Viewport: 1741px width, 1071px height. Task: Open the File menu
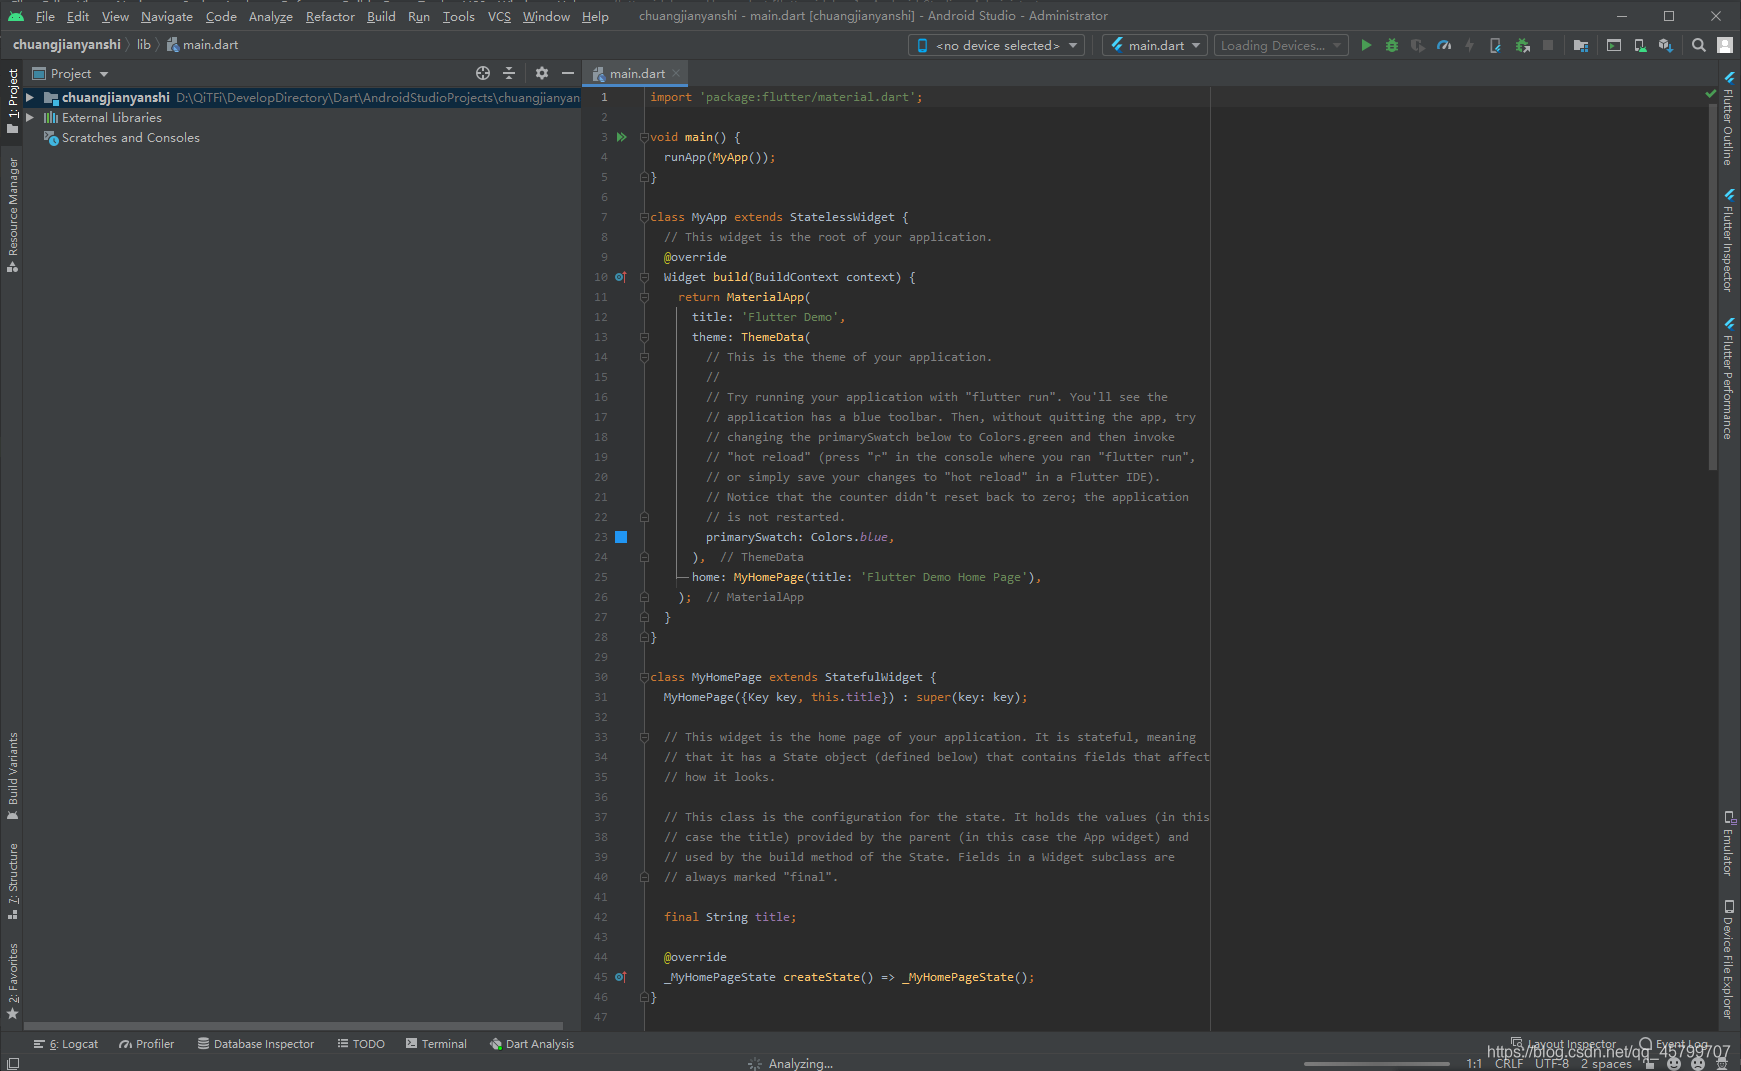point(45,16)
